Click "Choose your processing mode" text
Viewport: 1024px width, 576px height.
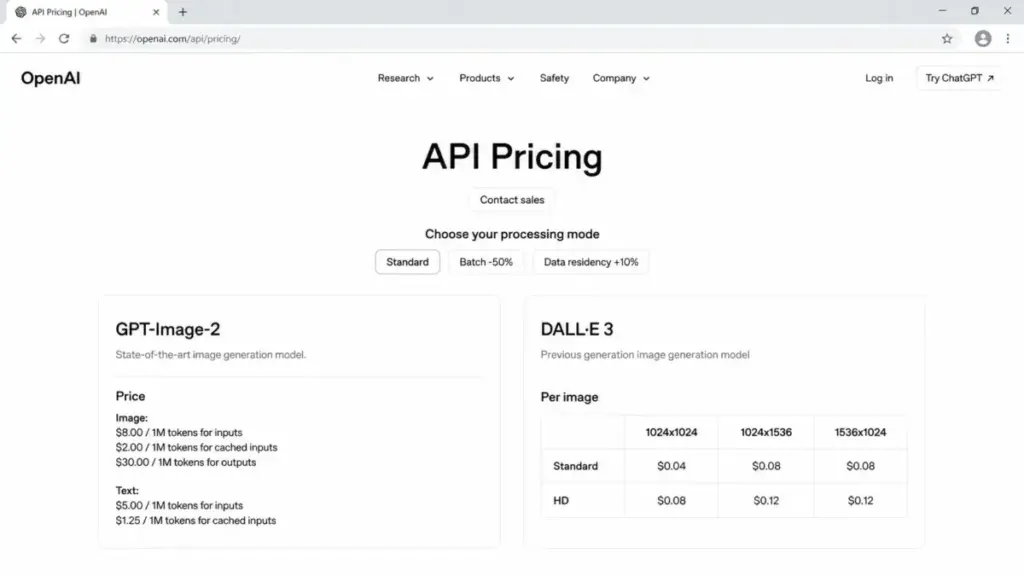click(x=512, y=234)
